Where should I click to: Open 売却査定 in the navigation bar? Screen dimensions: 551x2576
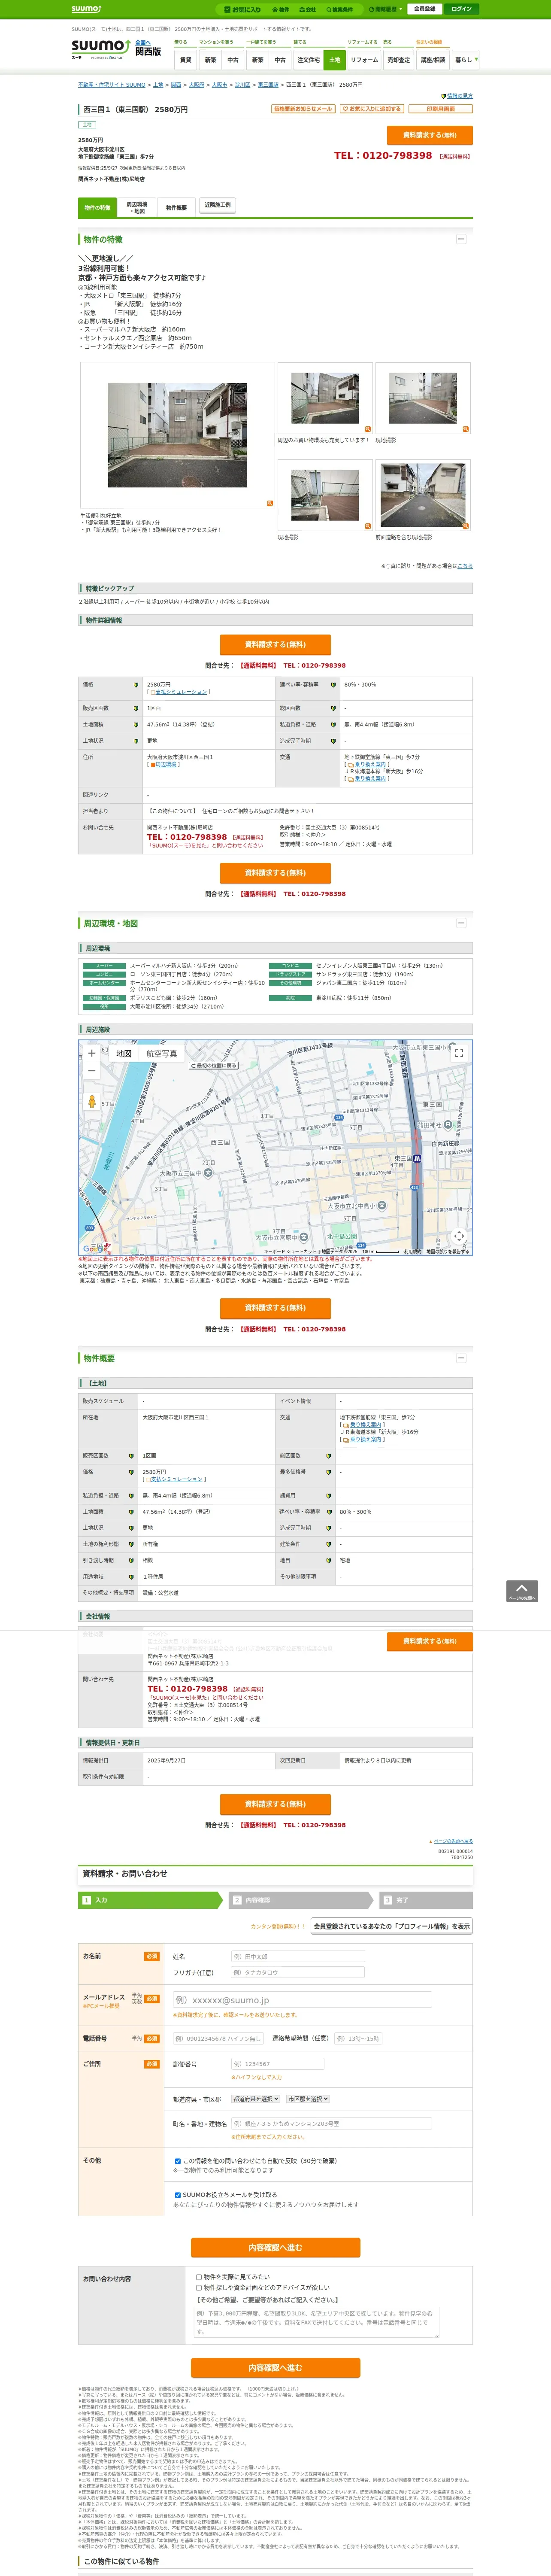click(399, 60)
